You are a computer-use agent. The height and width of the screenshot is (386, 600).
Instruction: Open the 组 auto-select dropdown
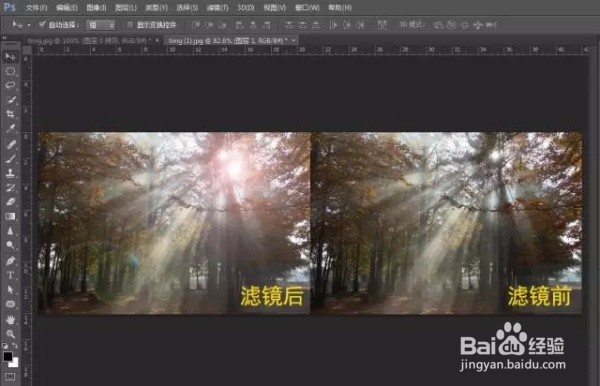coord(100,25)
